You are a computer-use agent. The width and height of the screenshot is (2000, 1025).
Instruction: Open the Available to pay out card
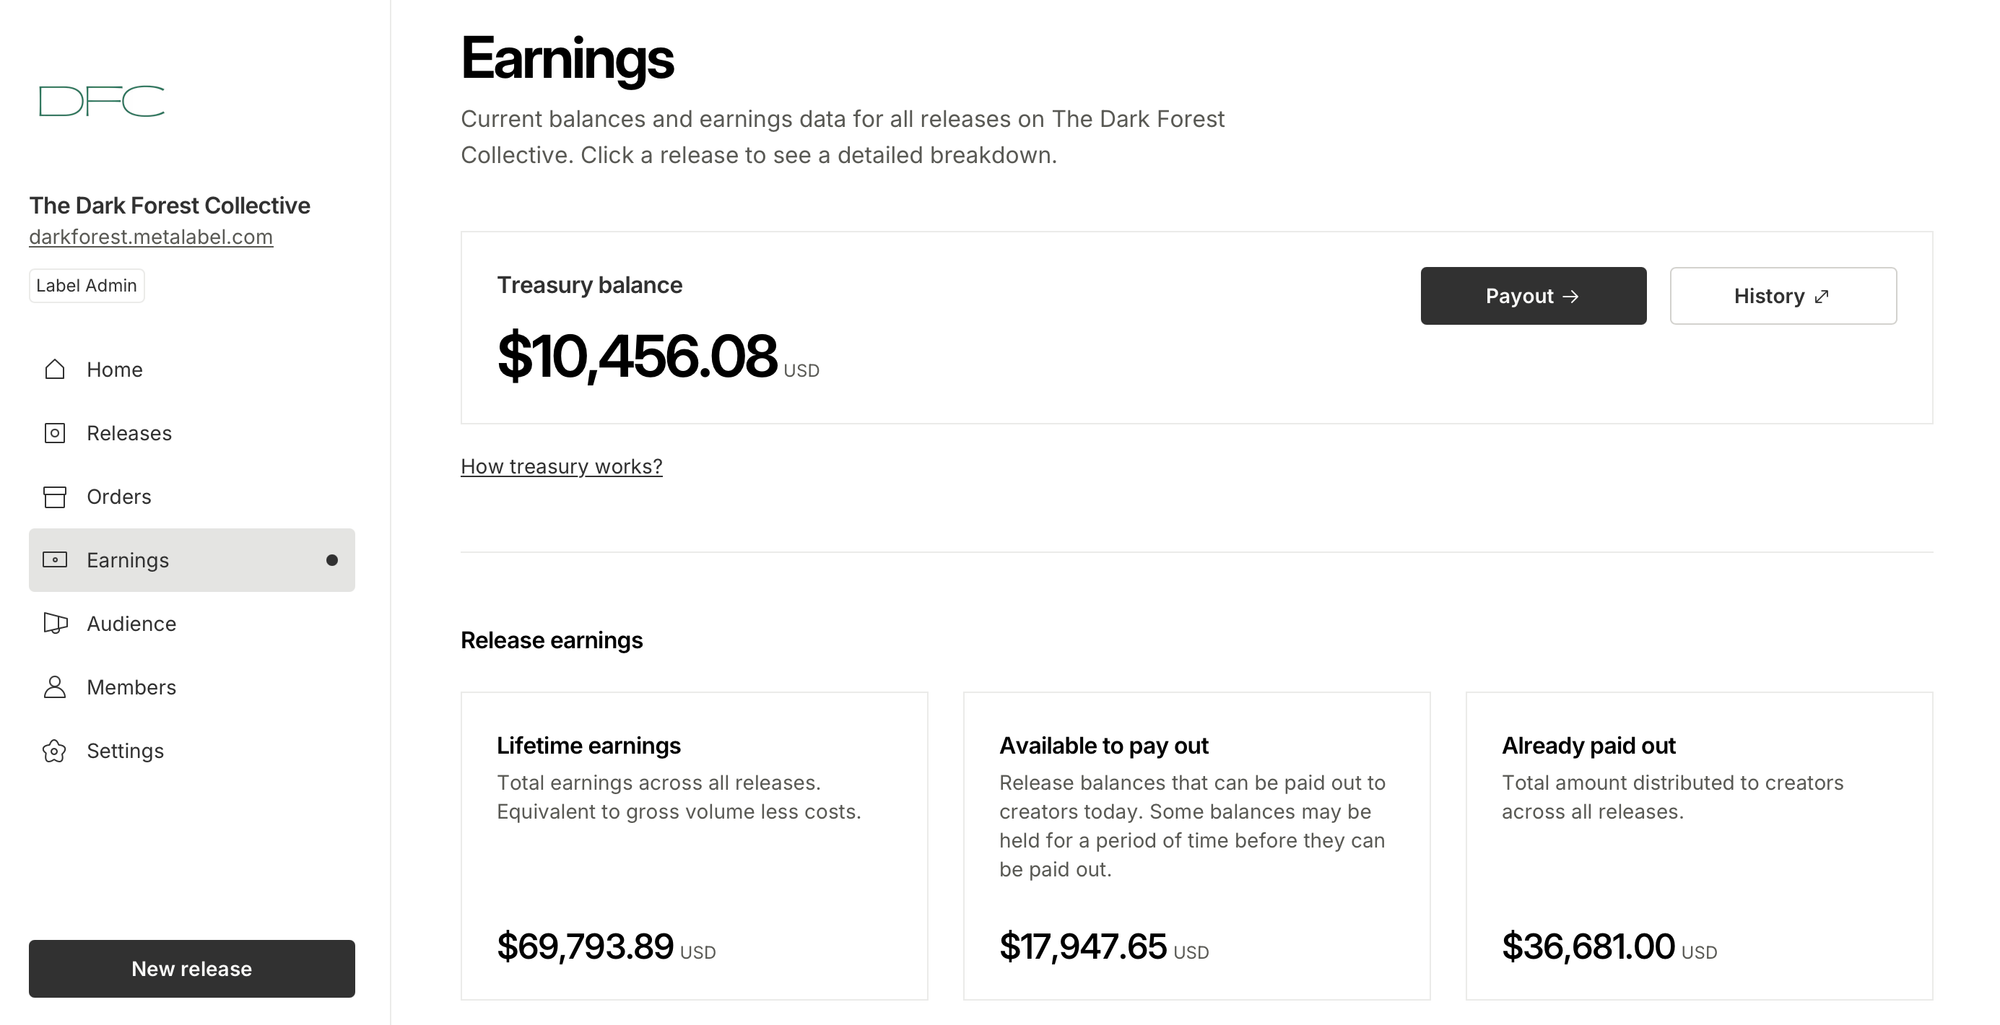(1196, 845)
